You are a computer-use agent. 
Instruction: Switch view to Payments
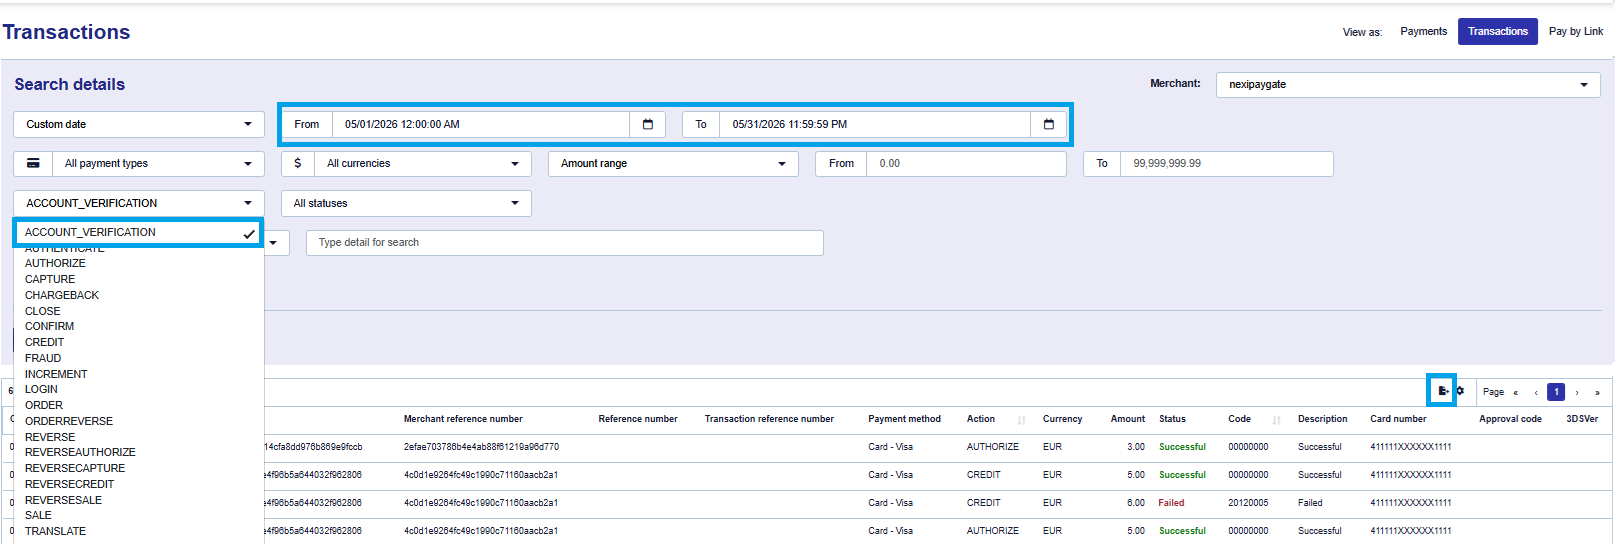pyautogui.click(x=1423, y=31)
